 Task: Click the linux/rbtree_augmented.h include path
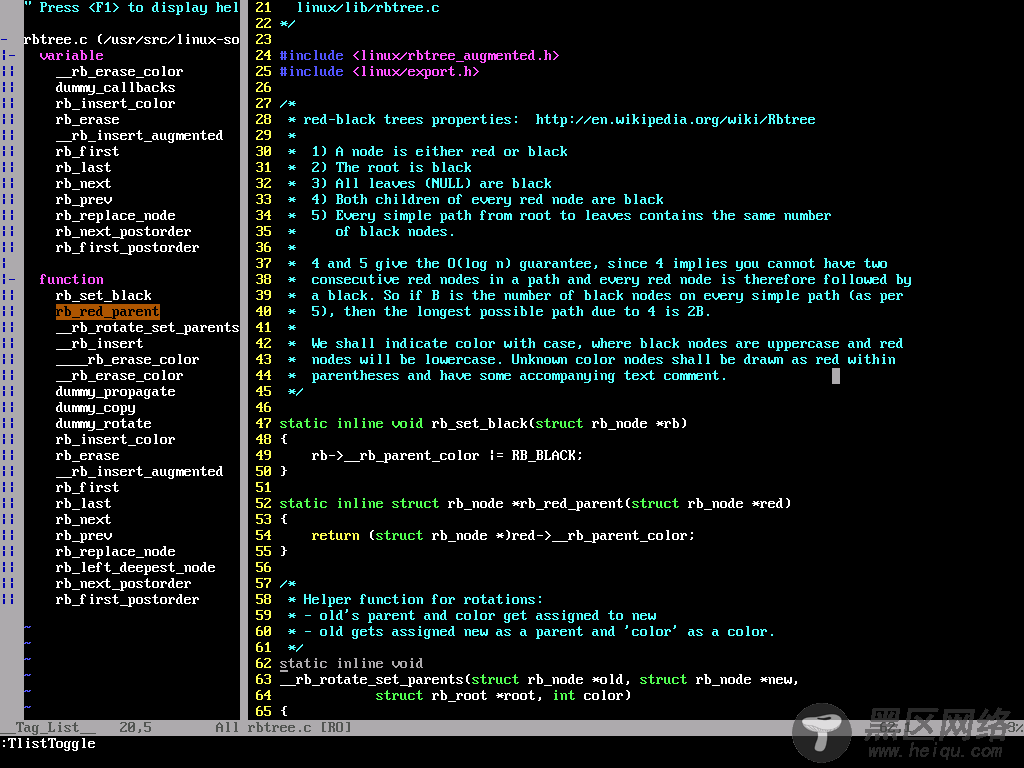pyautogui.click(x=456, y=56)
